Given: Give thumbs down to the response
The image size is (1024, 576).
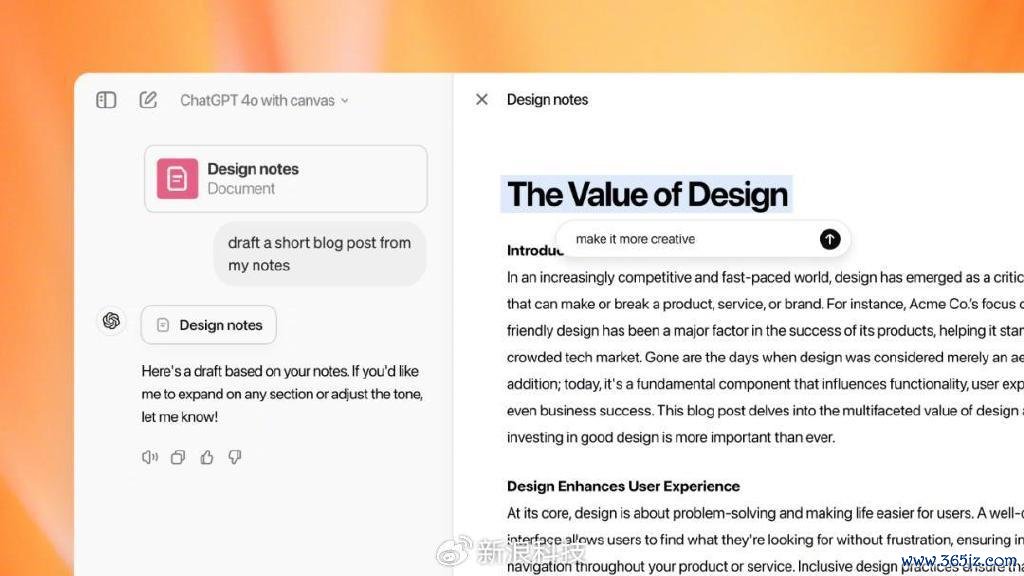Looking at the screenshot, I should [234, 457].
